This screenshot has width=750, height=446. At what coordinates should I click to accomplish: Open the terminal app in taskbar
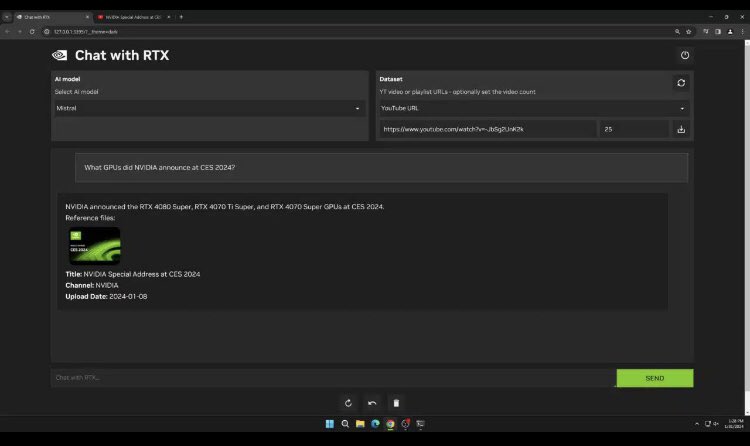pos(420,424)
